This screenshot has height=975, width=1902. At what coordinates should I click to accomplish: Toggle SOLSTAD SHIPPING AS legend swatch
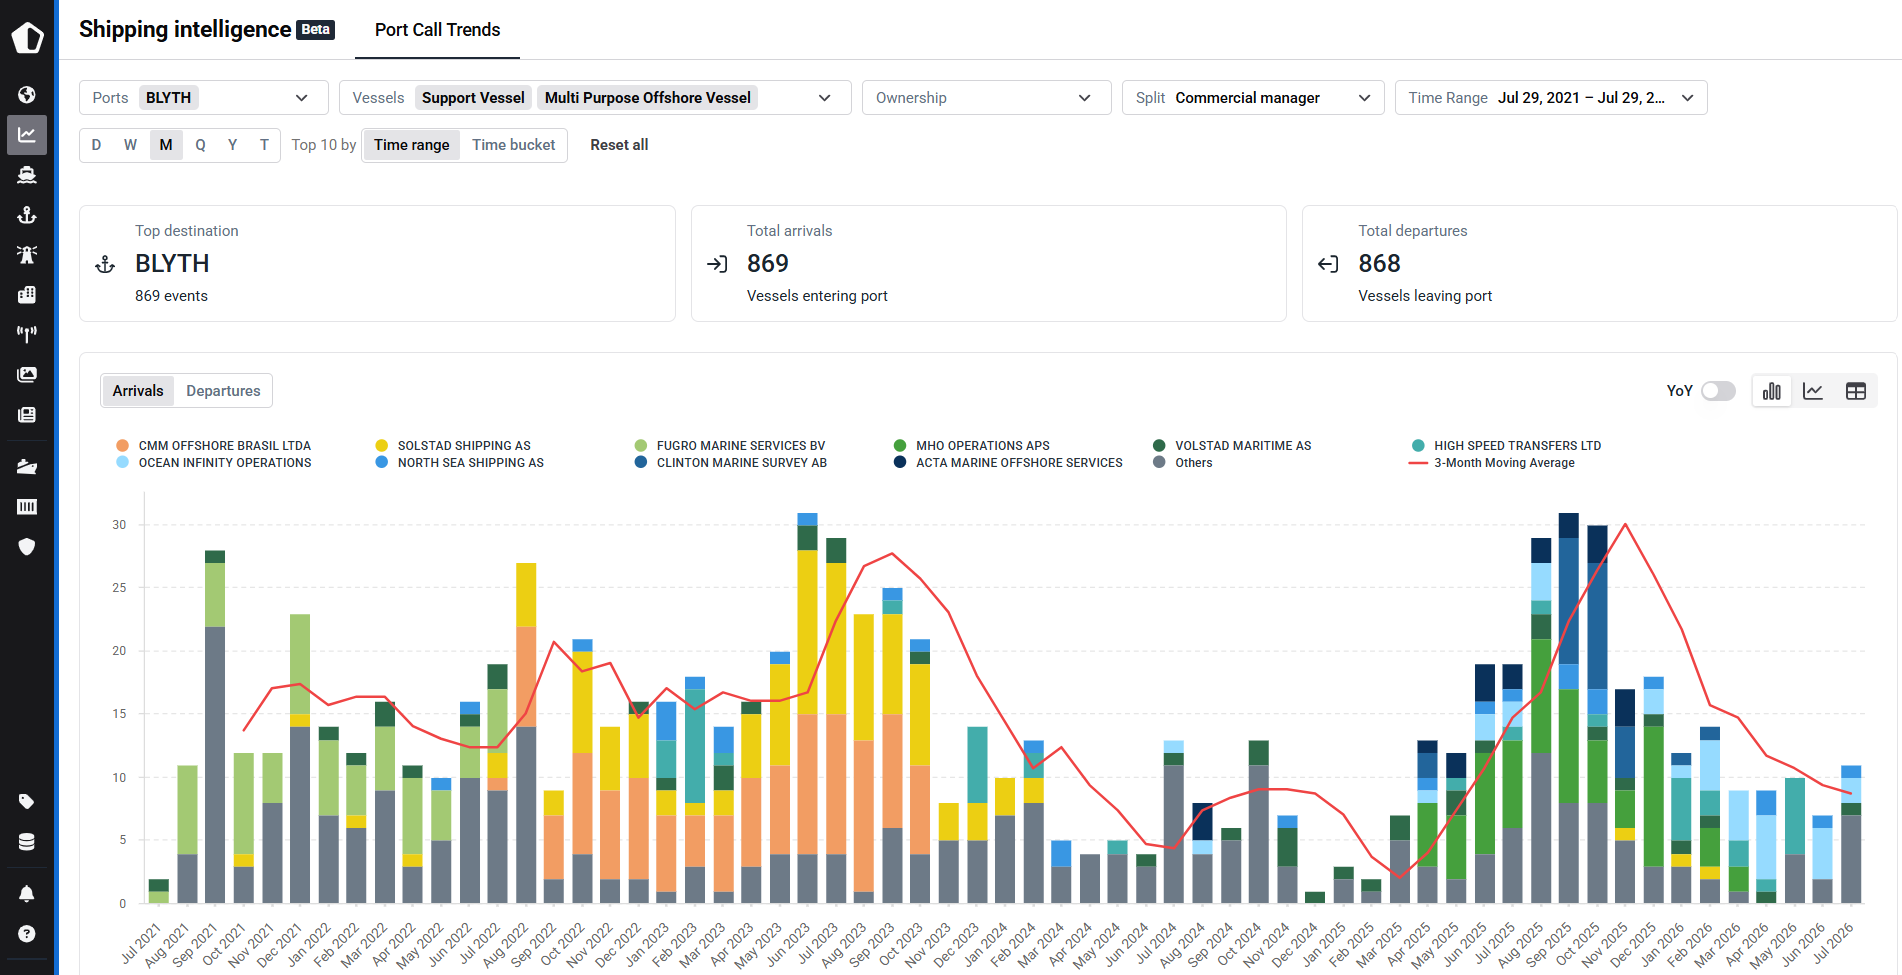pos(381,446)
